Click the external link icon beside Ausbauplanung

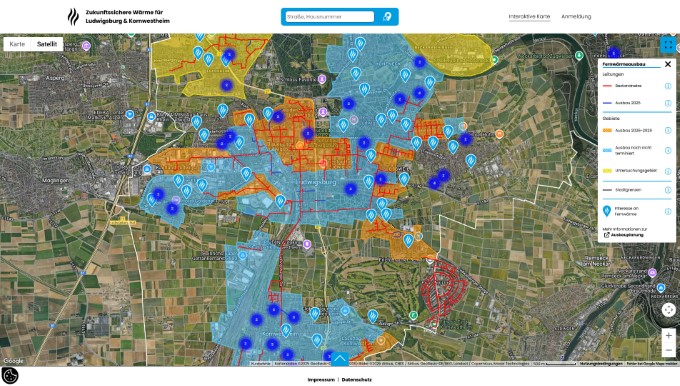[606, 235]
